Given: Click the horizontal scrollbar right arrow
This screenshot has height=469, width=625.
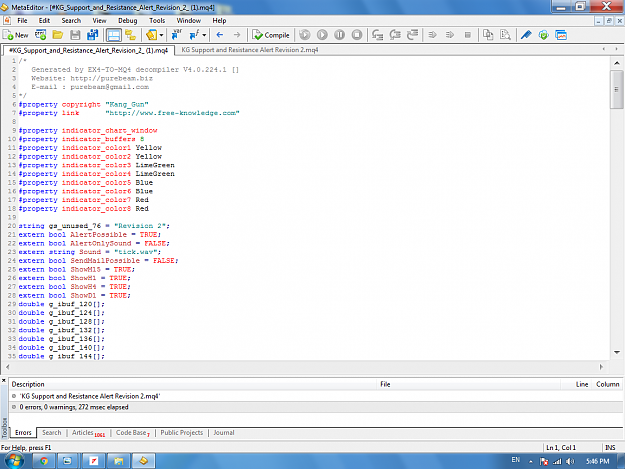Looking at the screenshot, I should [x=601, y=367].
